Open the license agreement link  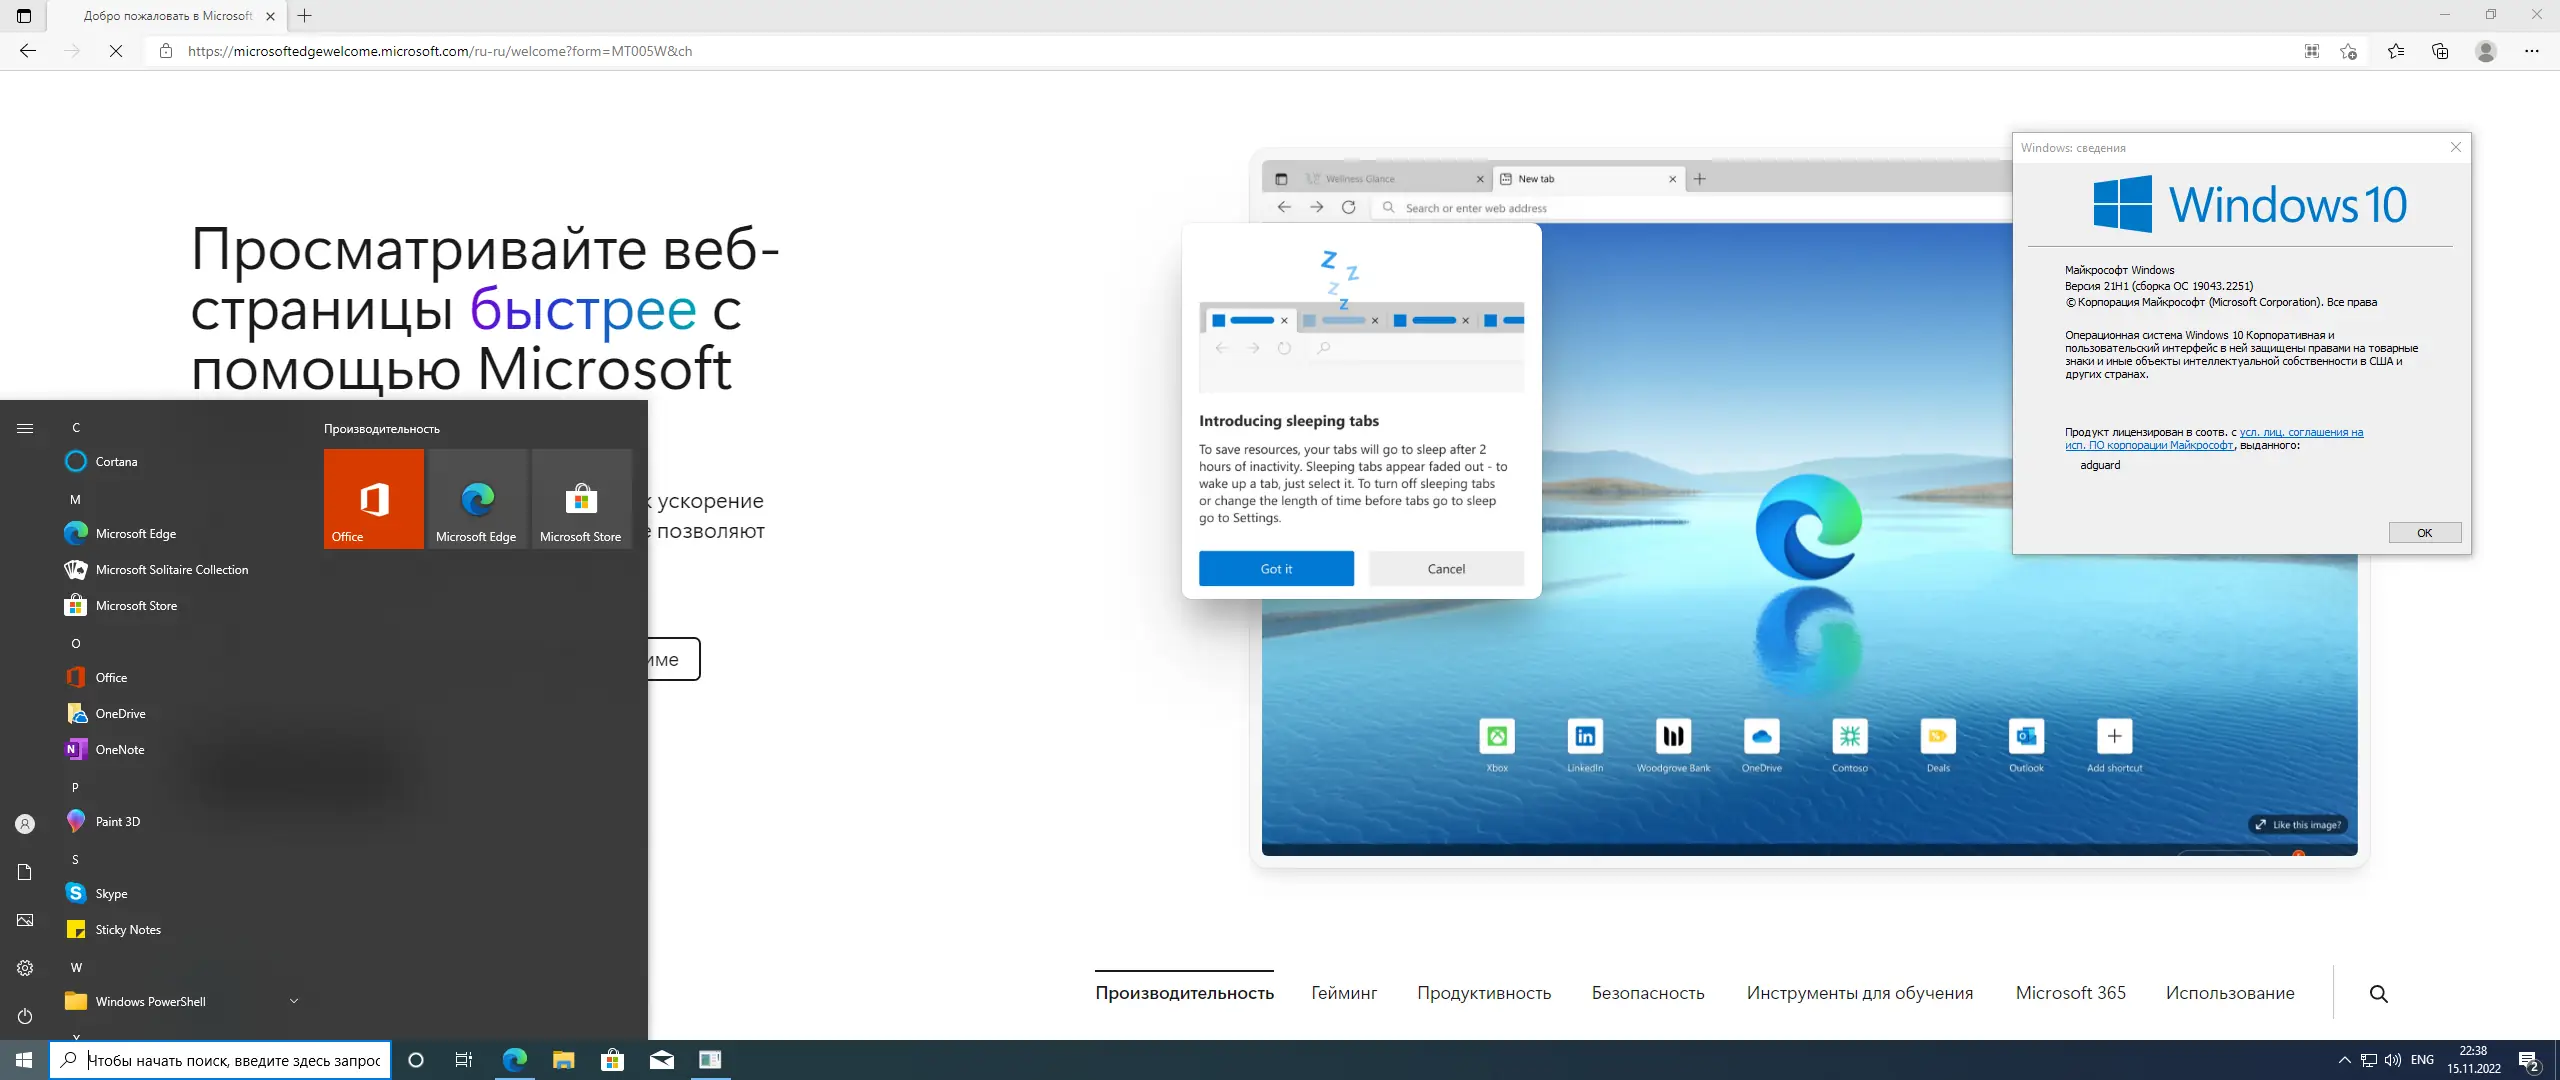(2300, 433)
